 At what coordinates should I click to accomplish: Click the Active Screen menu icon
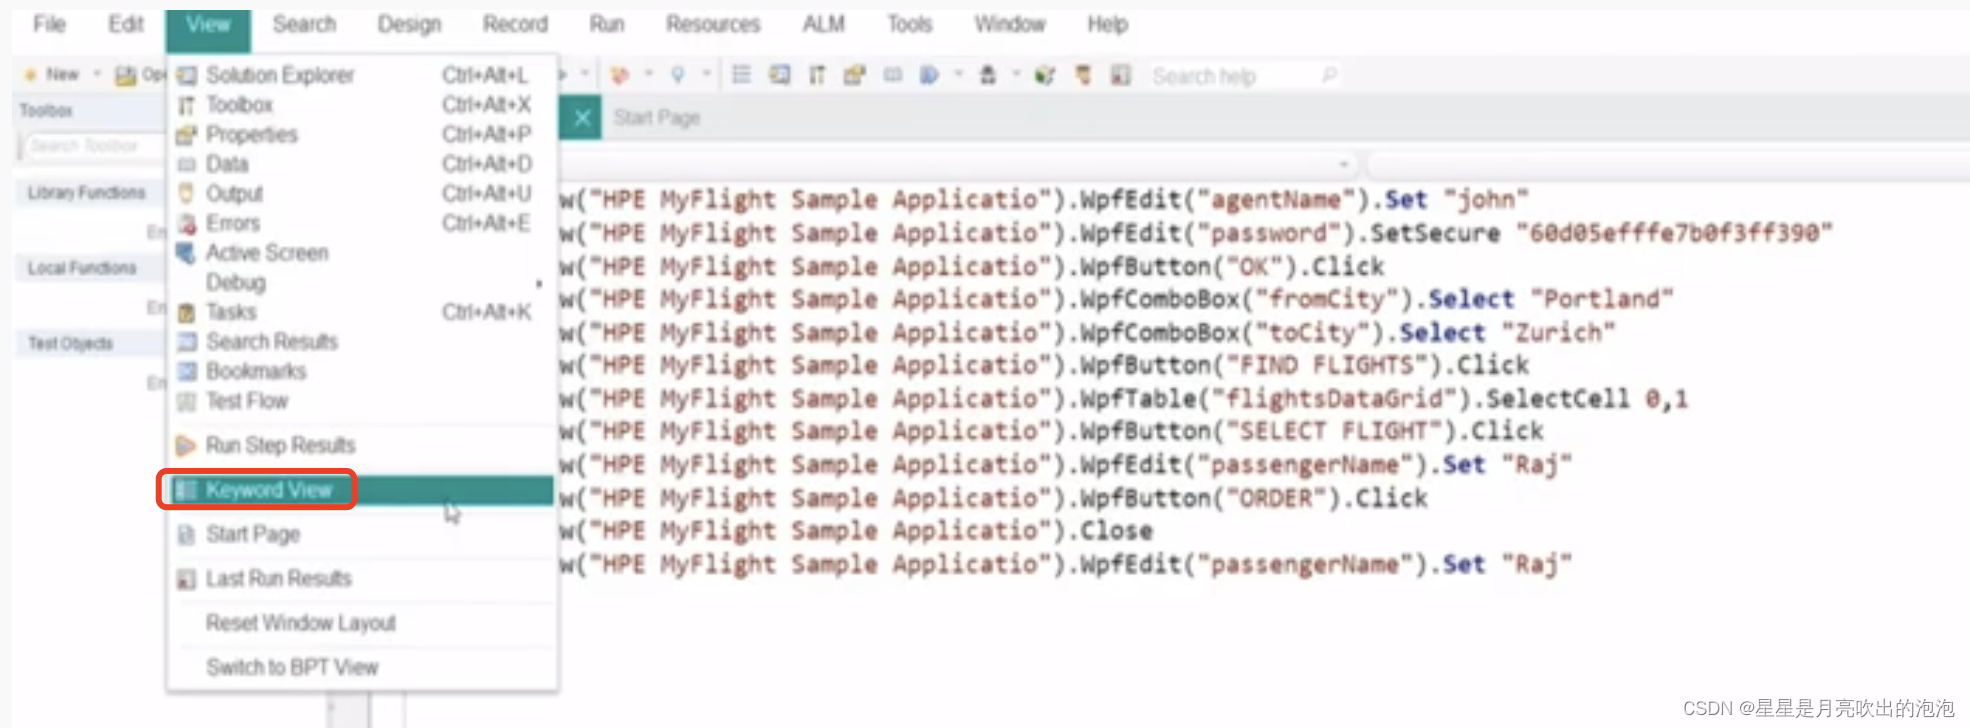[186, 253]
